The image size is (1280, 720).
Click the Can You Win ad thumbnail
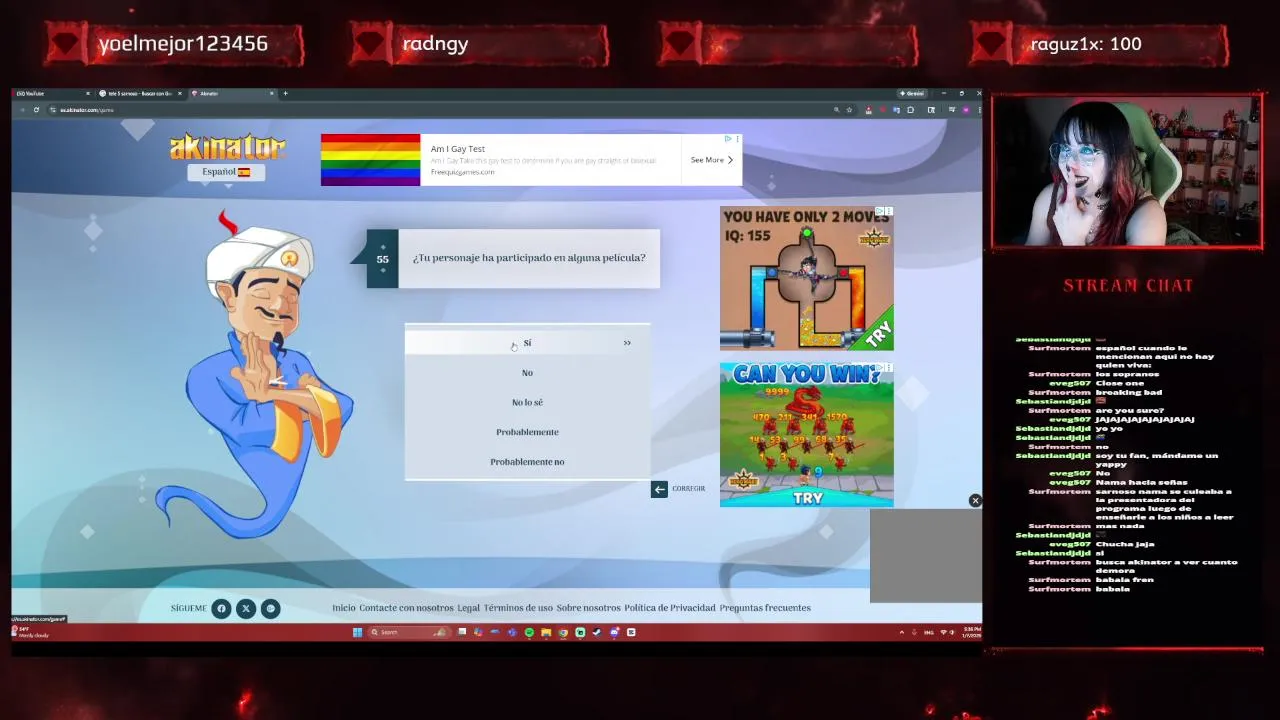[807, 435]
